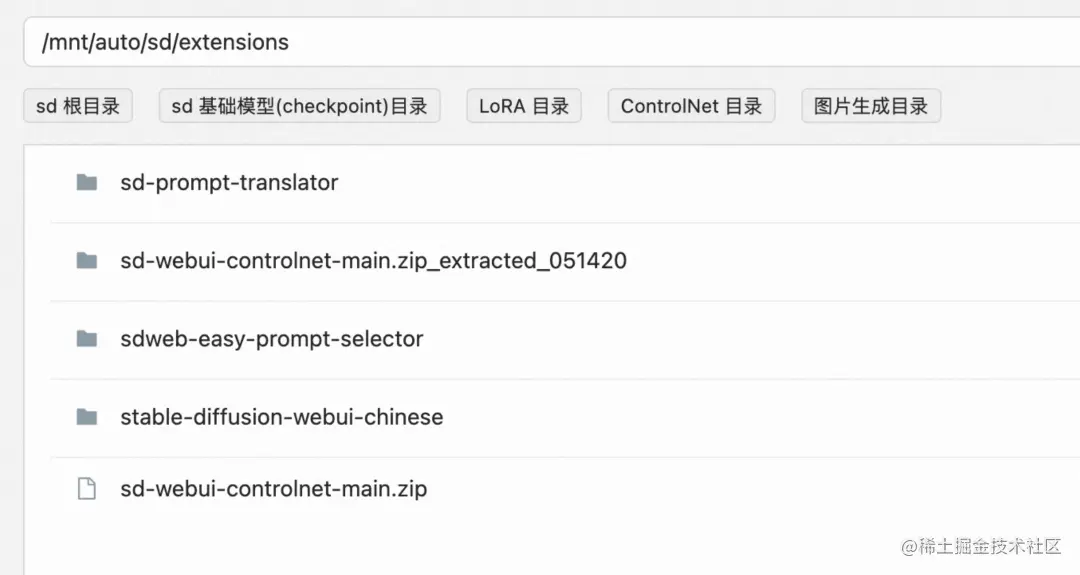Click the sd-prompt-translator folder icon
Screen dimensions: 1080x575
click(86, 182)
